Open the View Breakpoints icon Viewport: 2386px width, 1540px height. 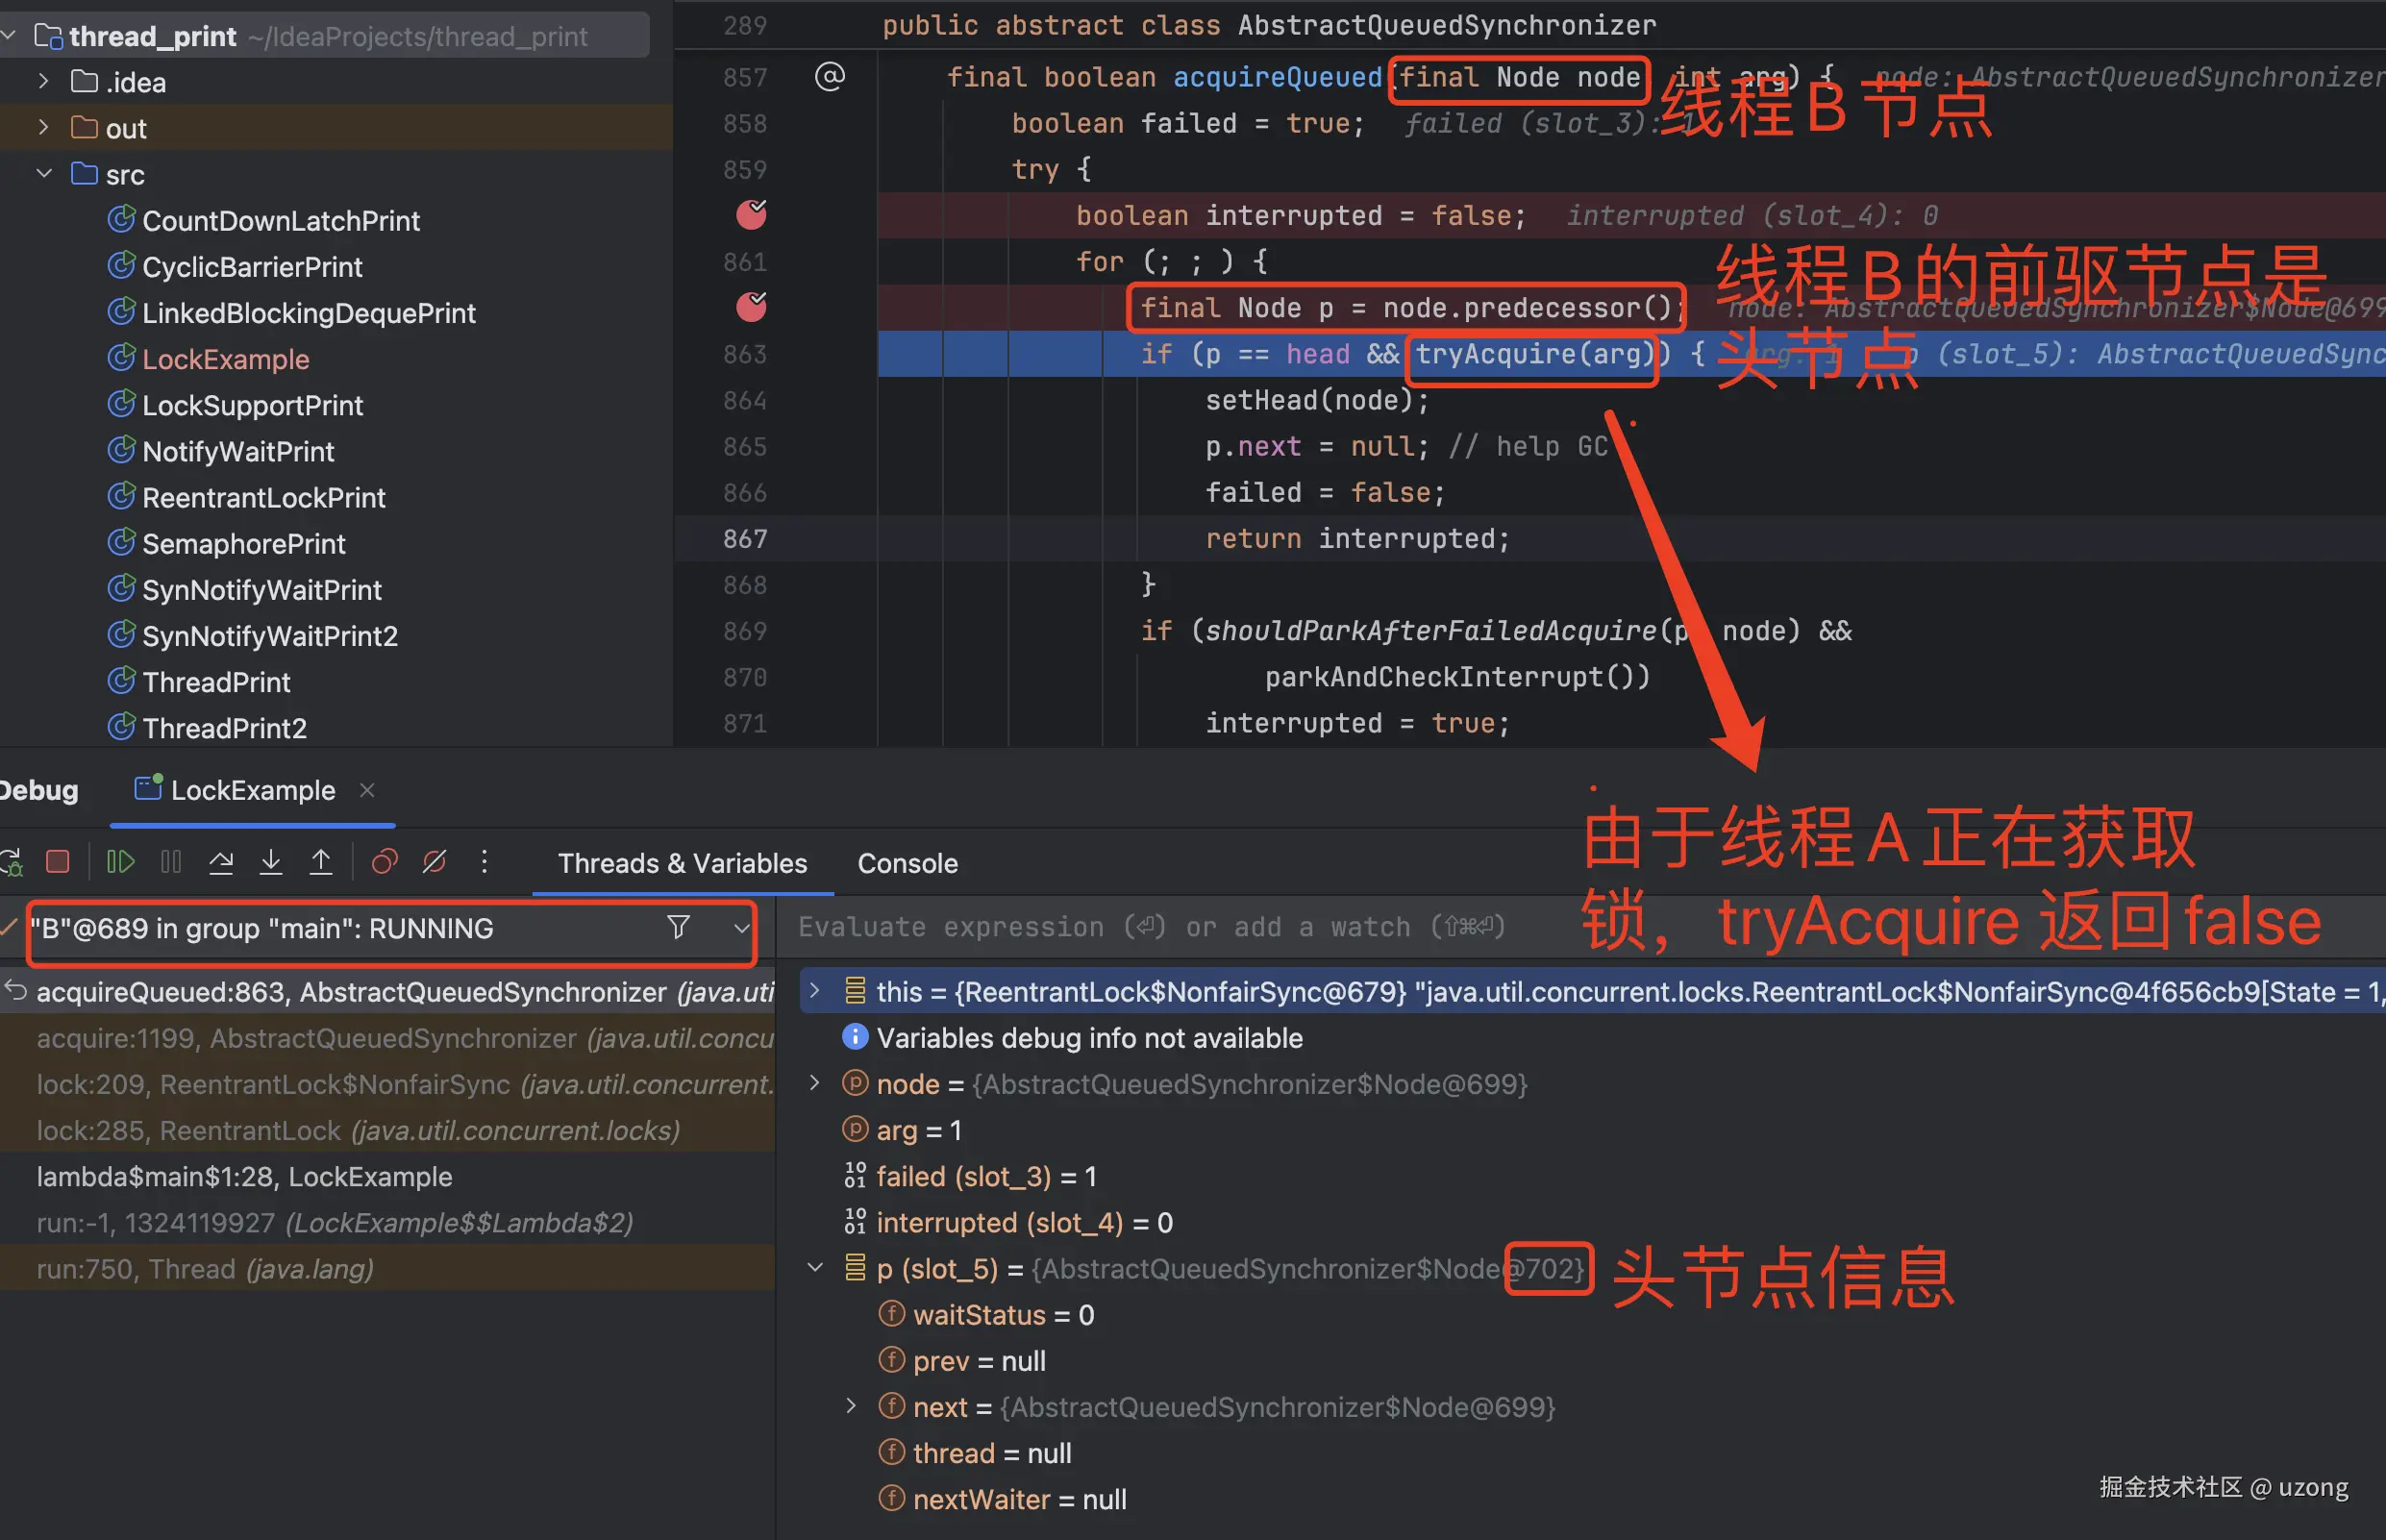(x=384, y=862)
